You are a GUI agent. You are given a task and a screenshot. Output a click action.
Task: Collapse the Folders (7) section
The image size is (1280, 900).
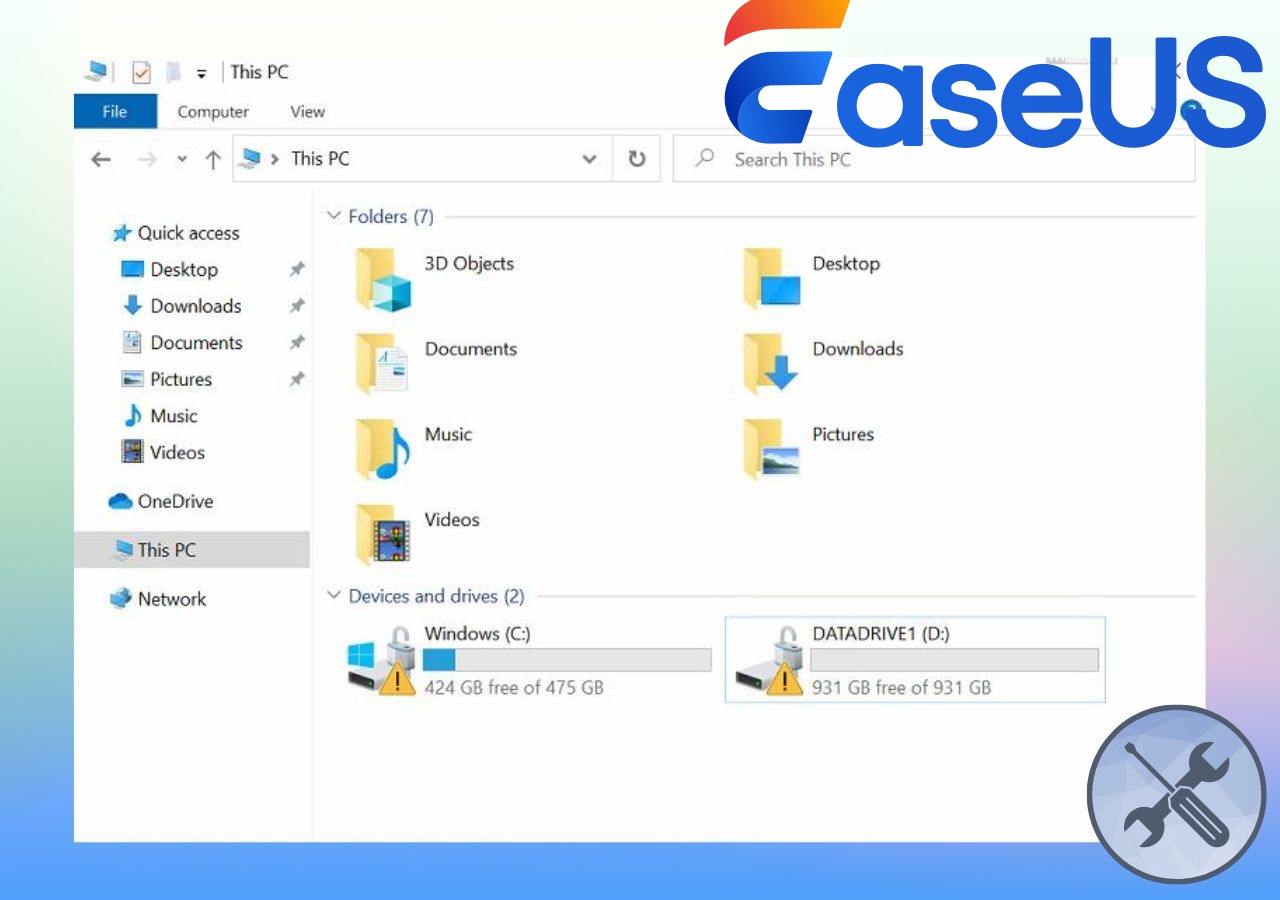[x=333, y=216]
